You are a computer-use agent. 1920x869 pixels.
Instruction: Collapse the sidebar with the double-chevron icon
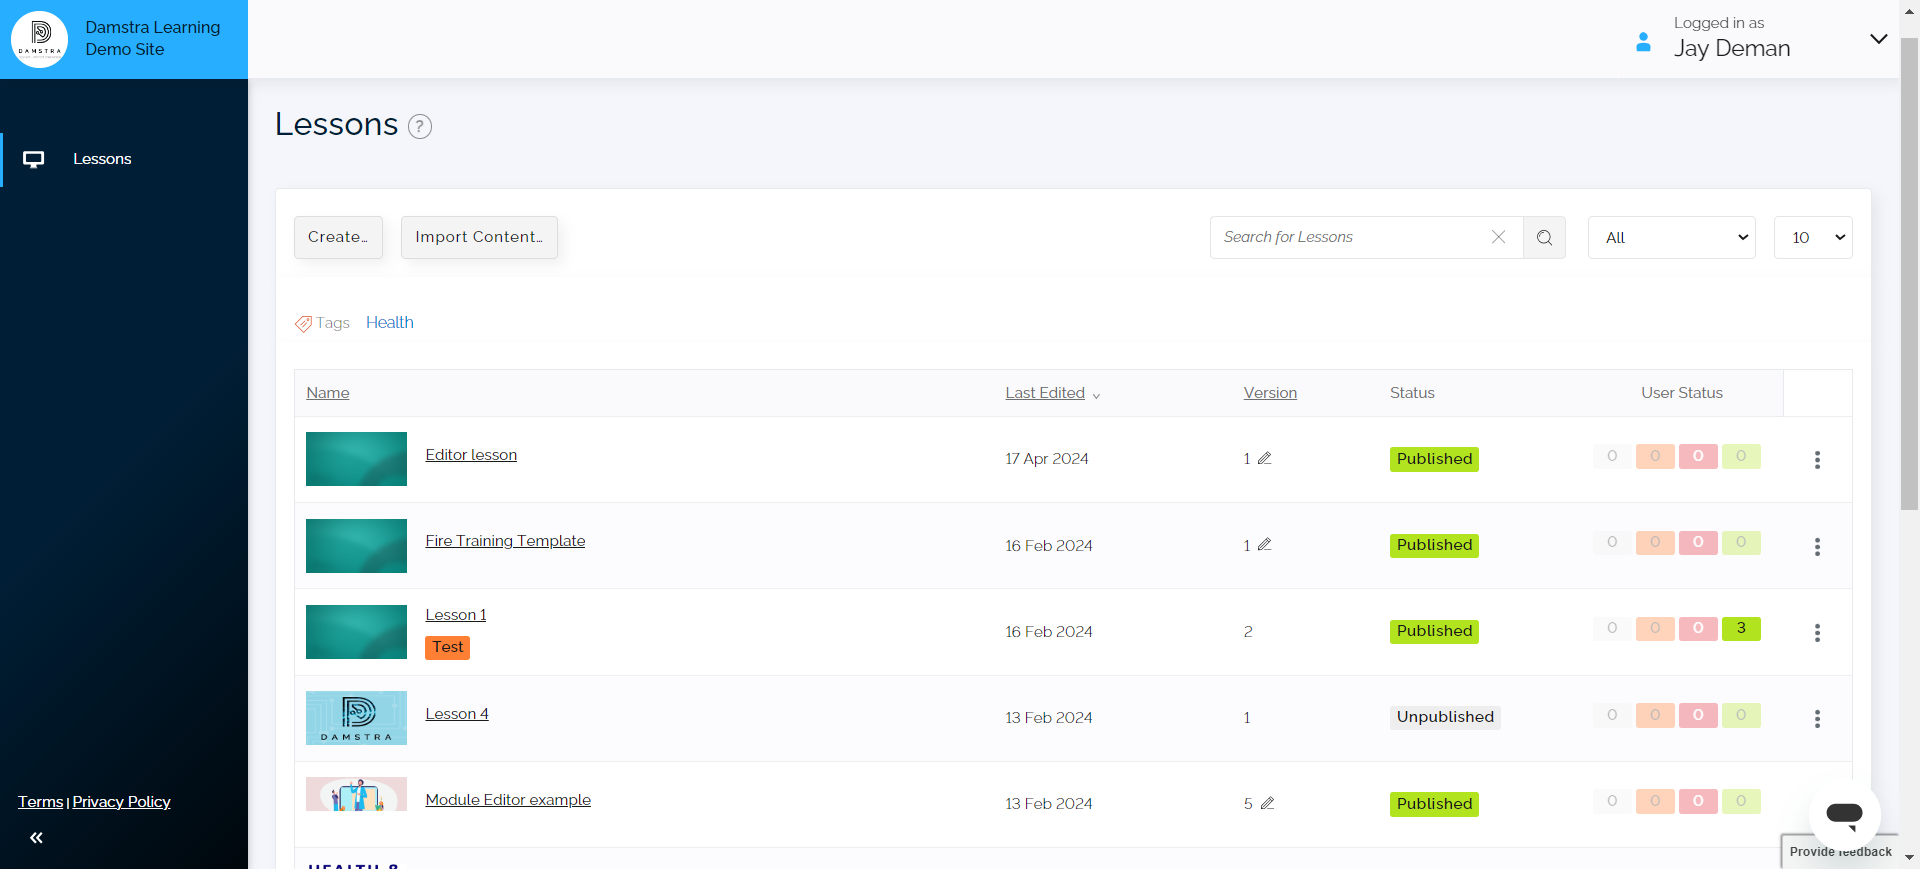click(x=36, y=838)
